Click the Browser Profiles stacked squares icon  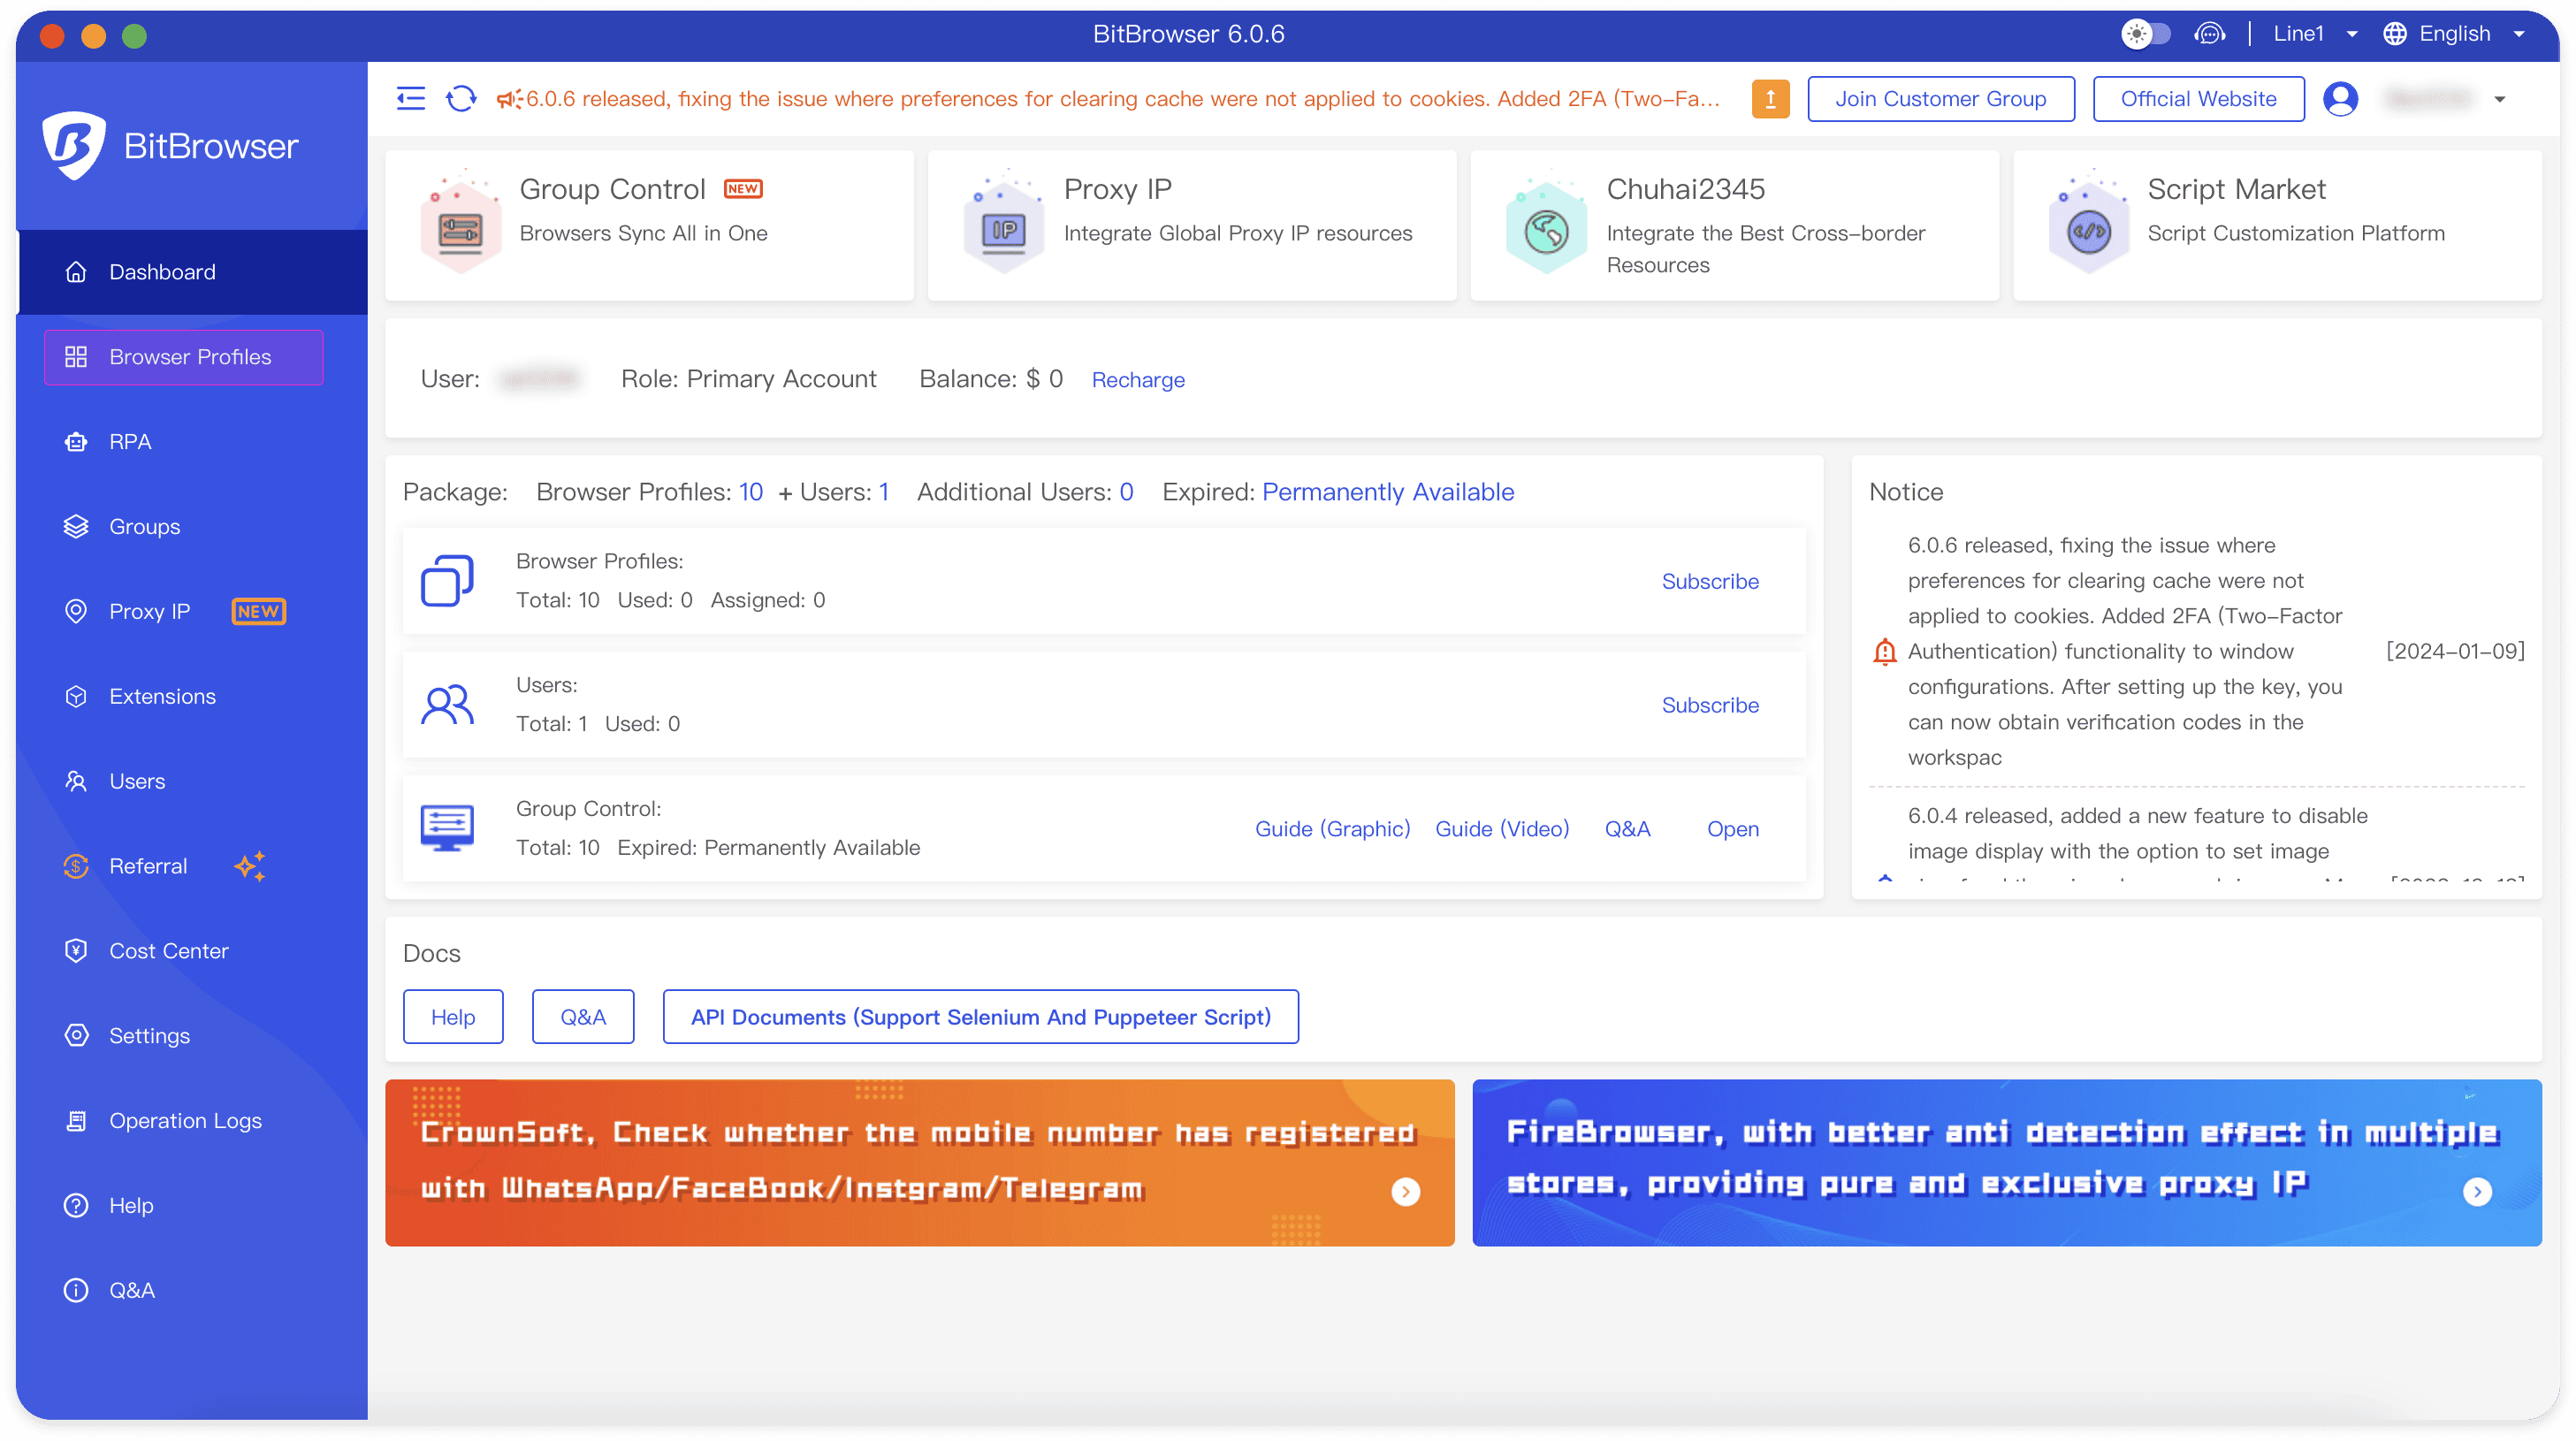click(447, 581)
